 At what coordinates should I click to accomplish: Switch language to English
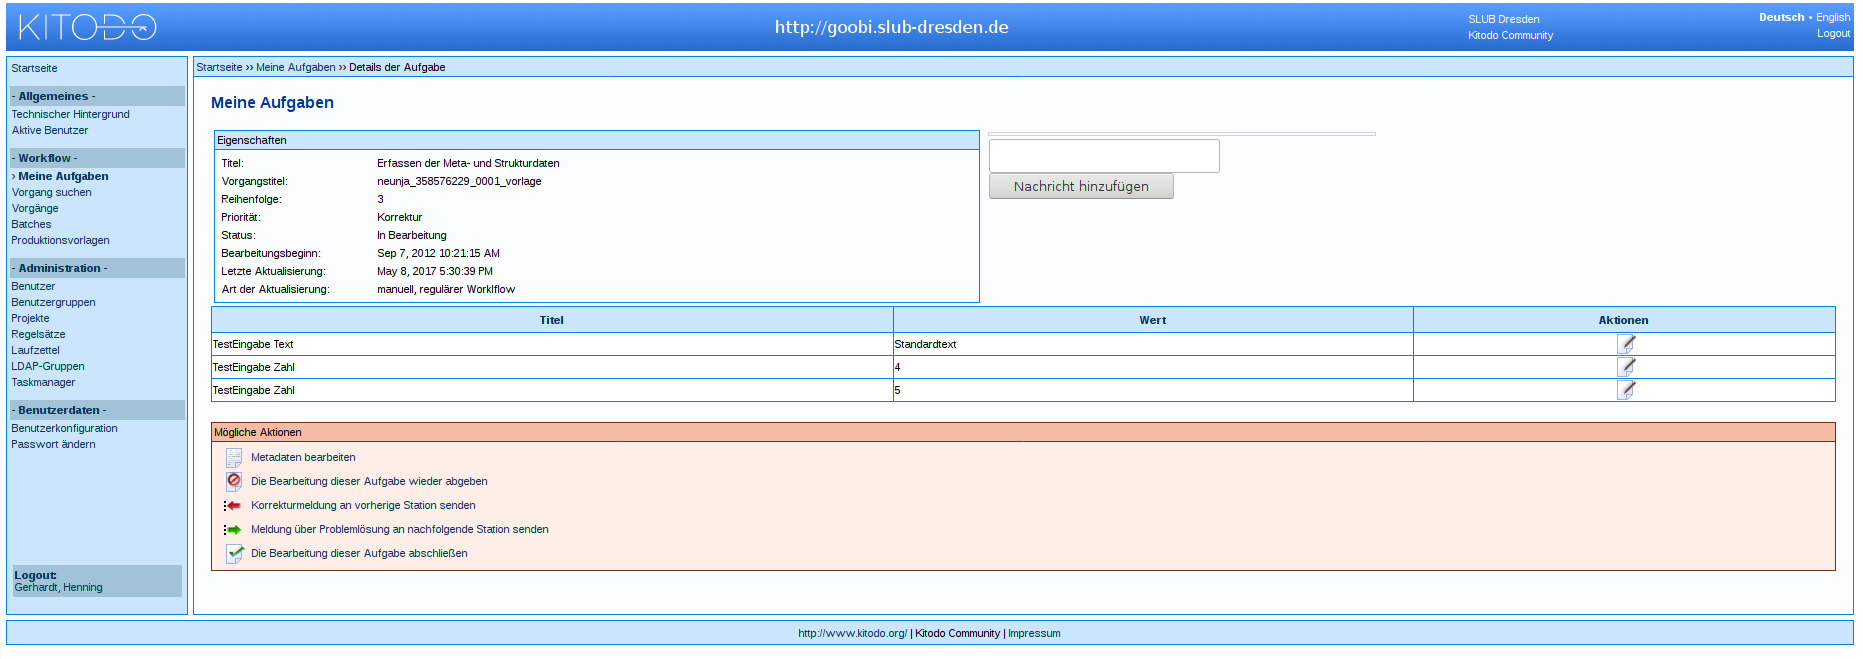point(1833,17)
